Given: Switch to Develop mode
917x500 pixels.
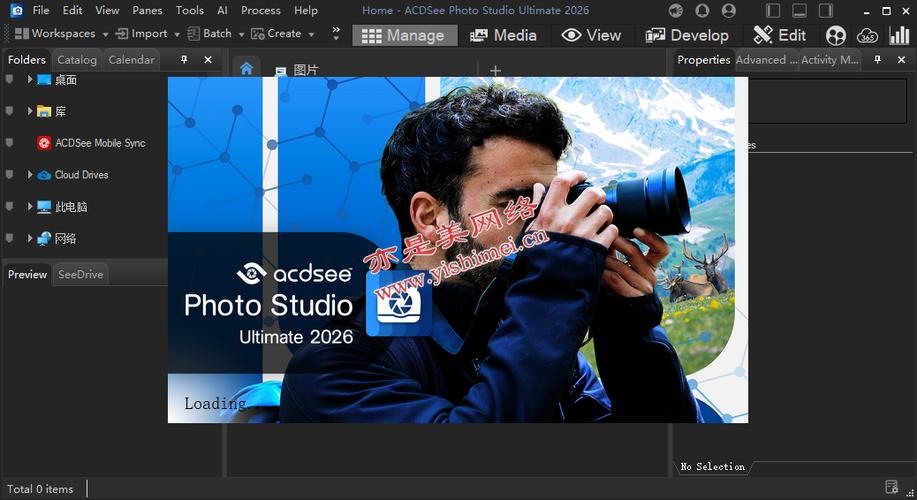Looking at the screenshot, I should (x=687, y=36).
